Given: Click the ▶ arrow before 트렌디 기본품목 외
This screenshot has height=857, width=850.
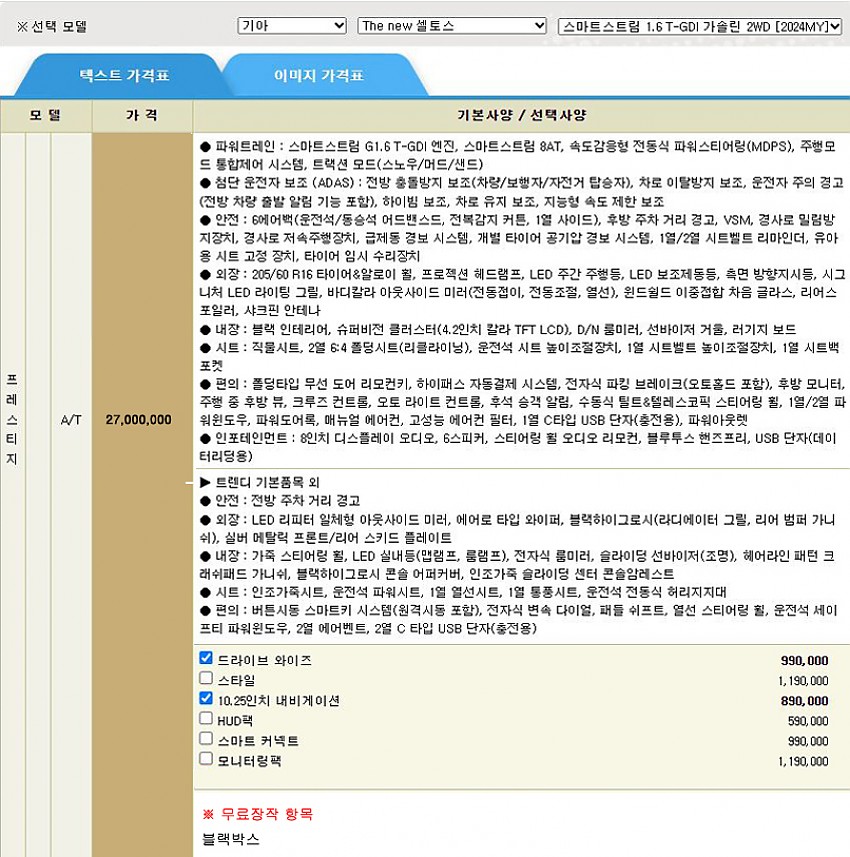Looking at the screenshot, I should tap(206, 481).
